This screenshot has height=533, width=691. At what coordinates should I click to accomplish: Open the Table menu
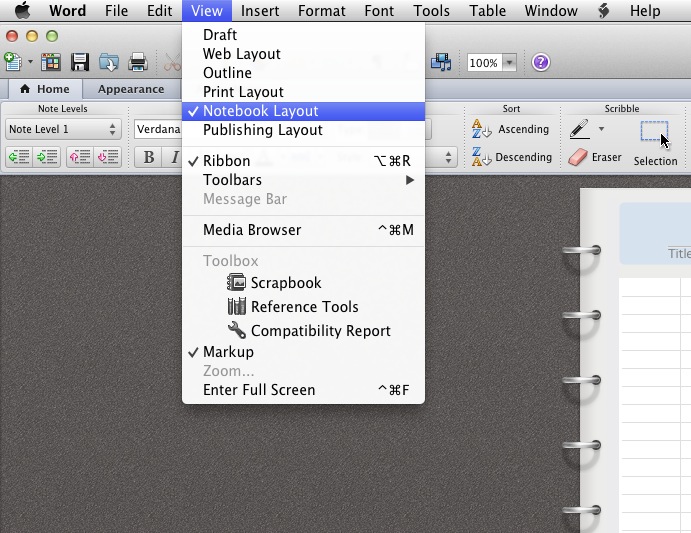[x=487, y=11]
